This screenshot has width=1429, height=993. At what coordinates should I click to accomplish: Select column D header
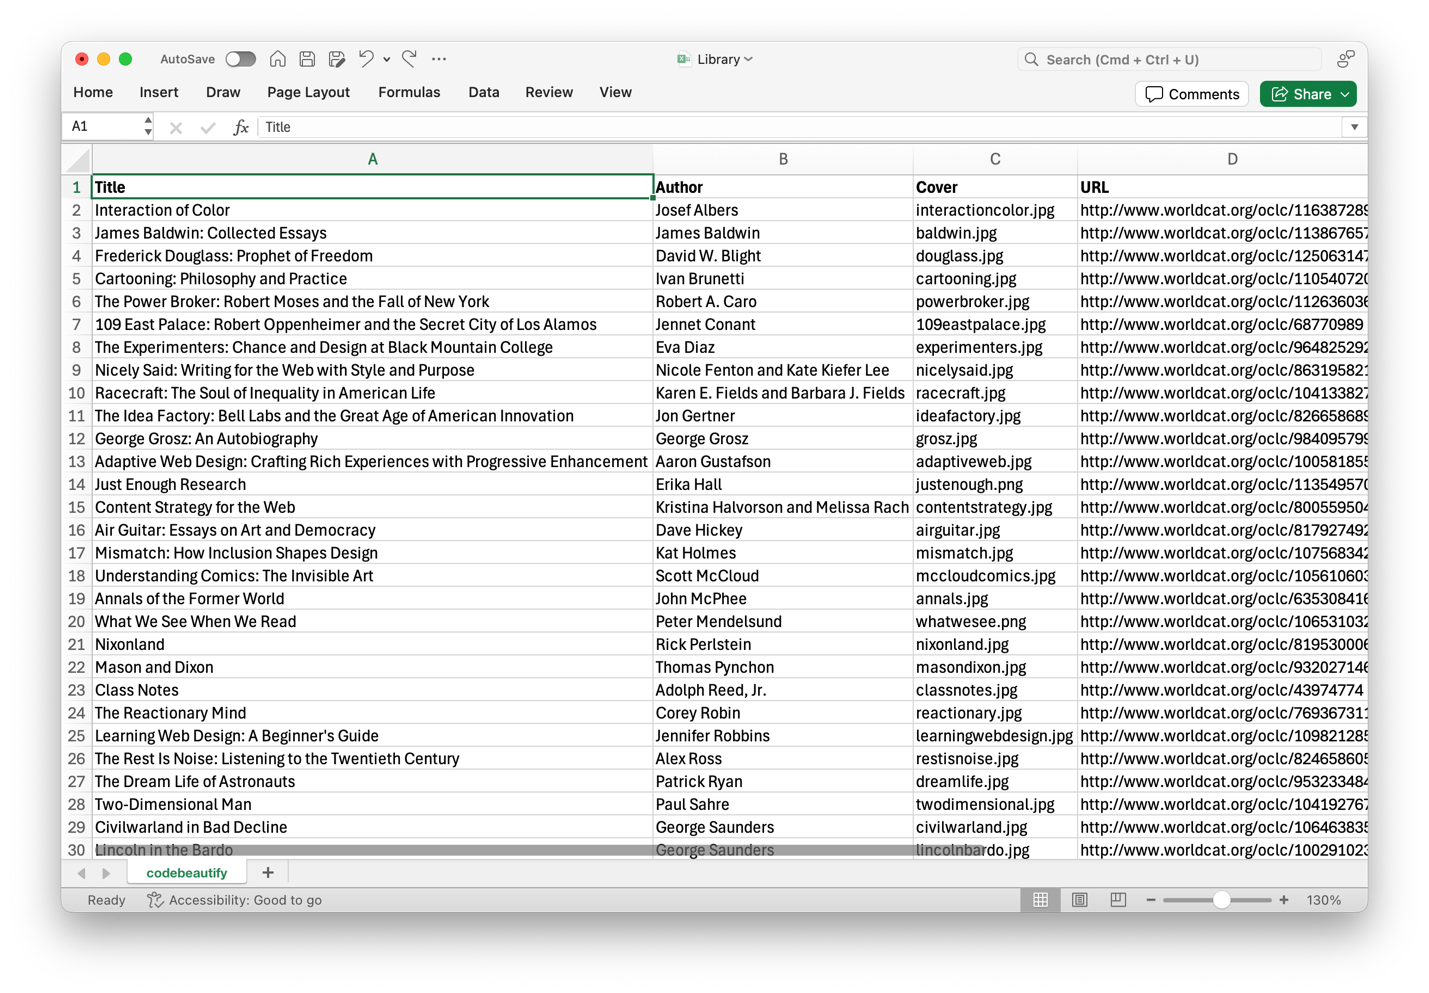pyautogui.click(x=1223, y=160)
